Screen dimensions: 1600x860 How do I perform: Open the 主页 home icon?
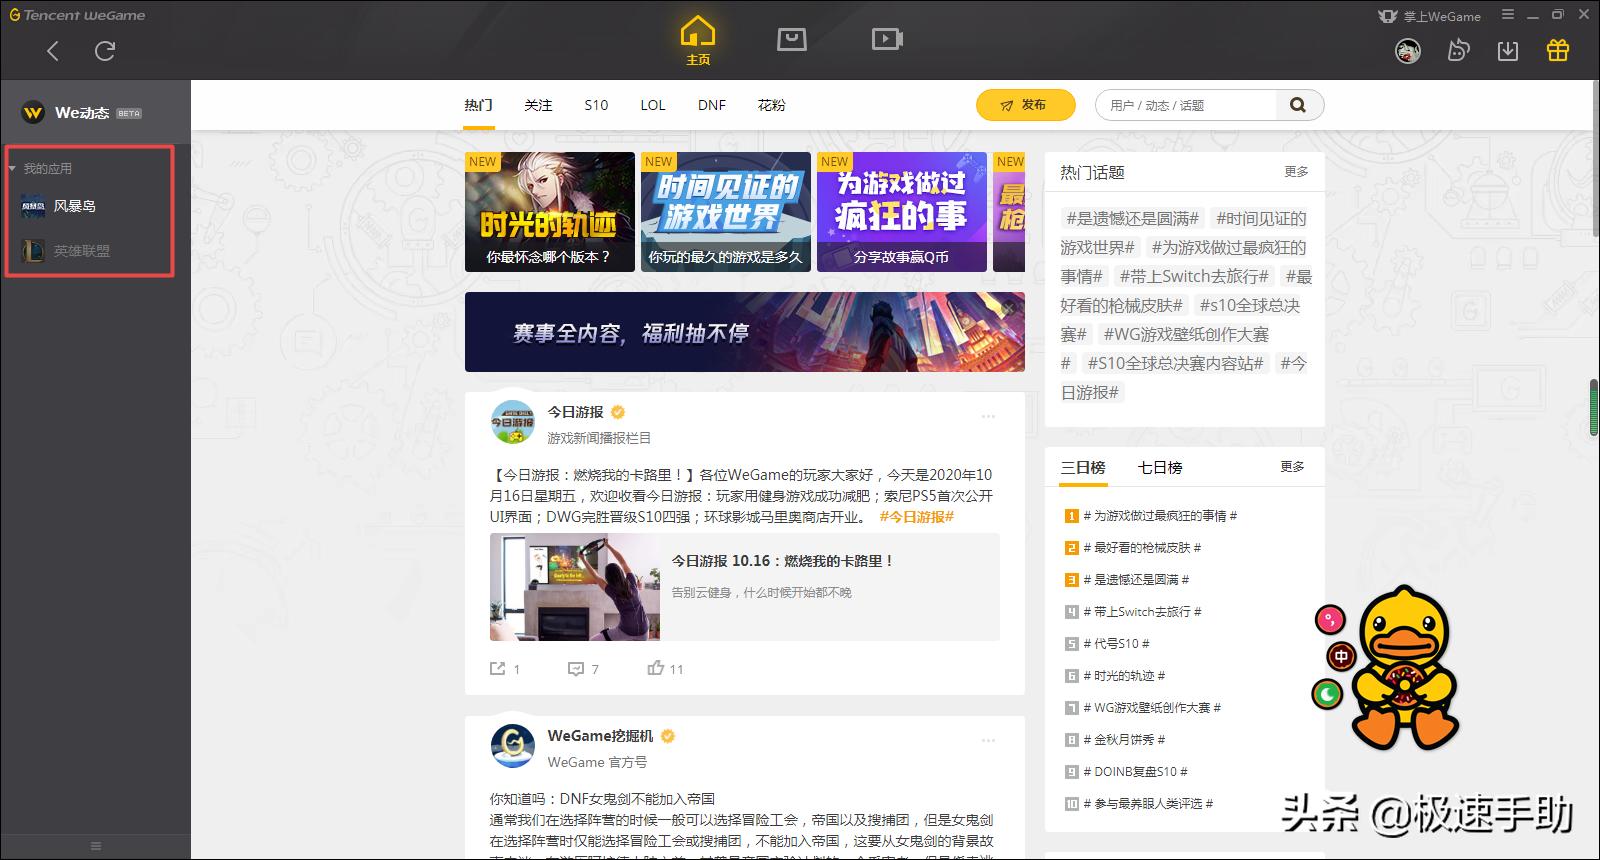point(698,41)
